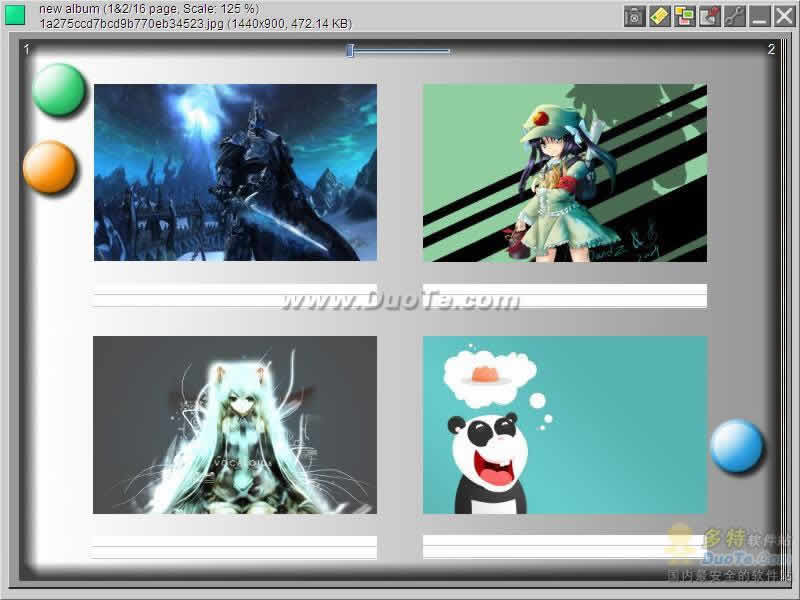The height and width of the screenshot is (600, 800).
Task: Select the green-hat anime girl photo
Action: coord(565,173)
